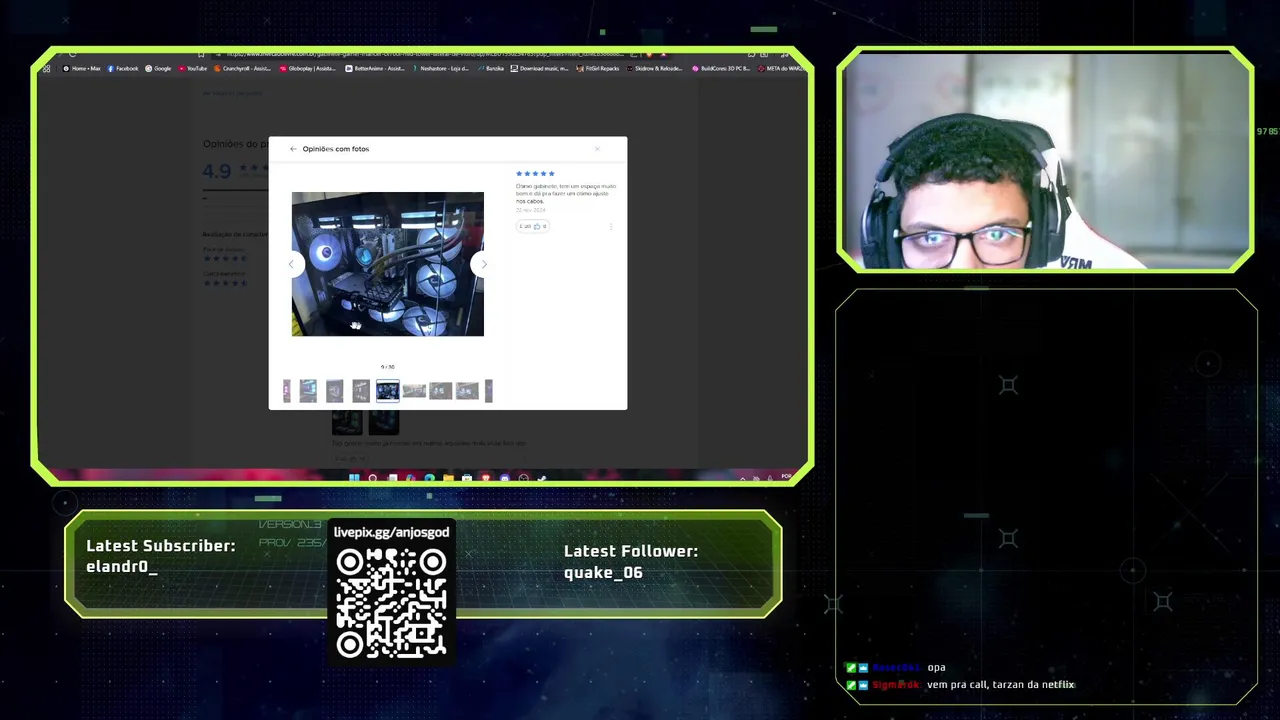Open the BetterAnime bookmark
The height and width of the screenshot is (720, 1280).
tap(375, 69)
